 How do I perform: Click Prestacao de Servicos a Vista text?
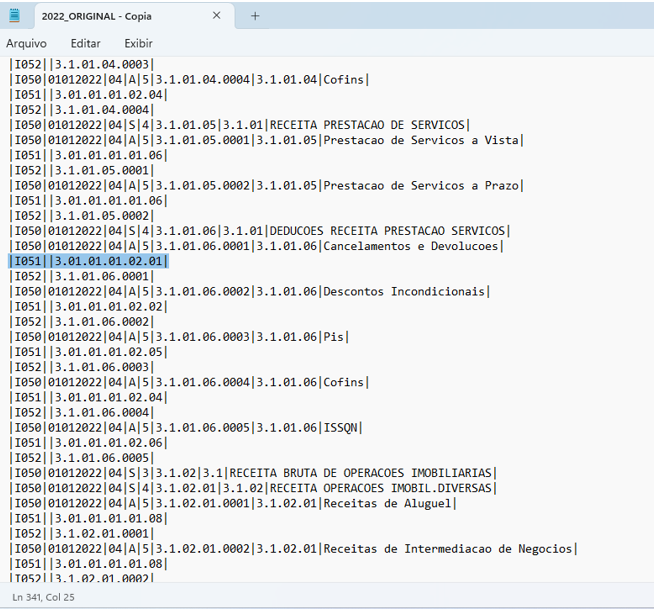point(421,140)
